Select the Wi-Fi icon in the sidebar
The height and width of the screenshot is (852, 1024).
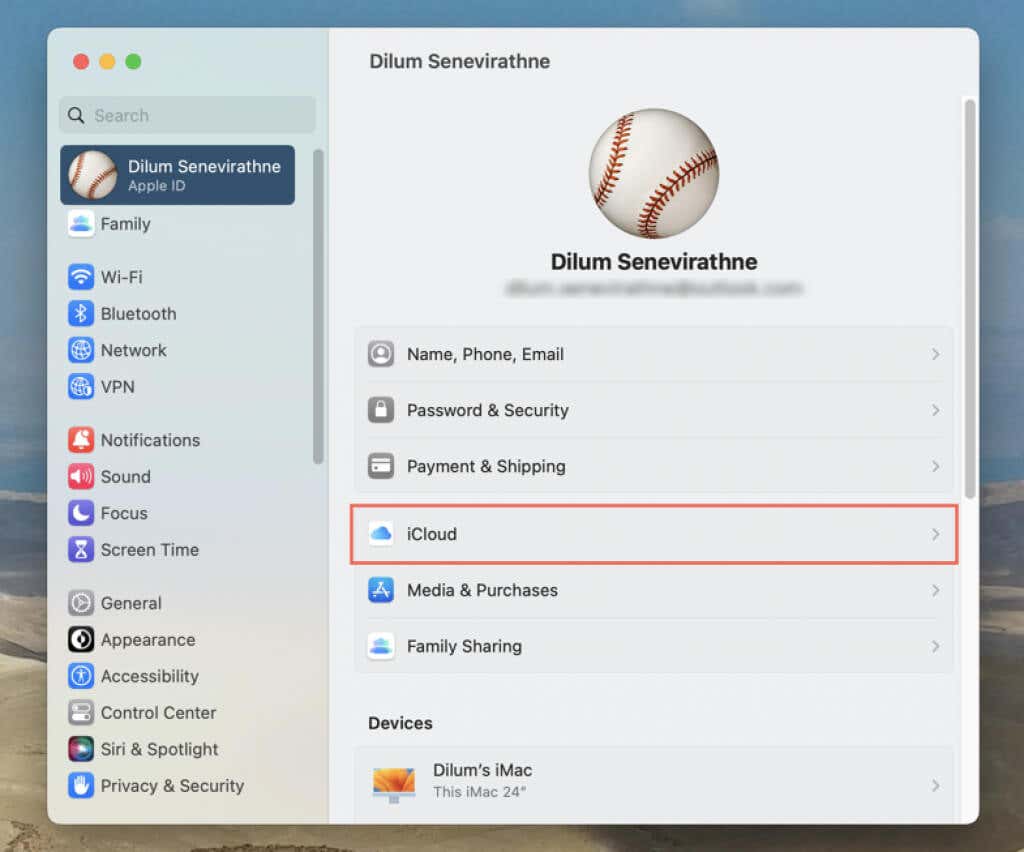click(81, 277)
